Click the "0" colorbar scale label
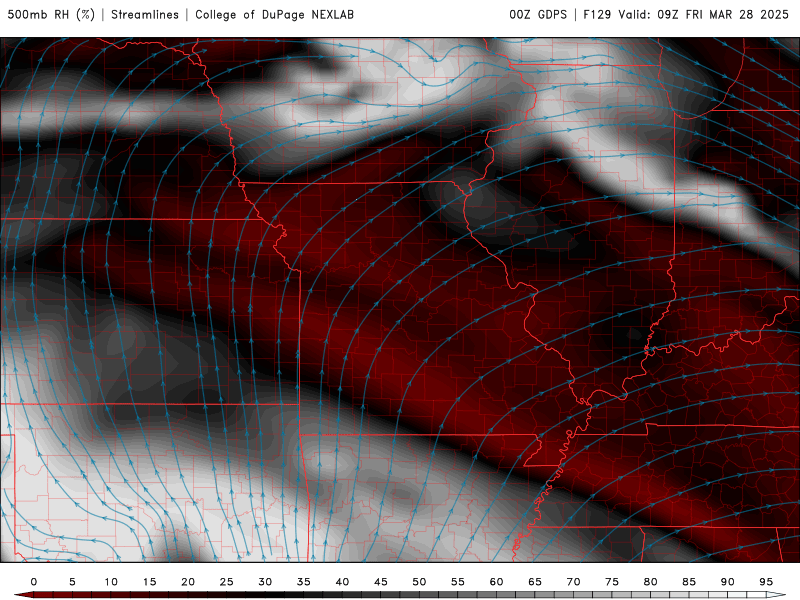 (34, 582)
